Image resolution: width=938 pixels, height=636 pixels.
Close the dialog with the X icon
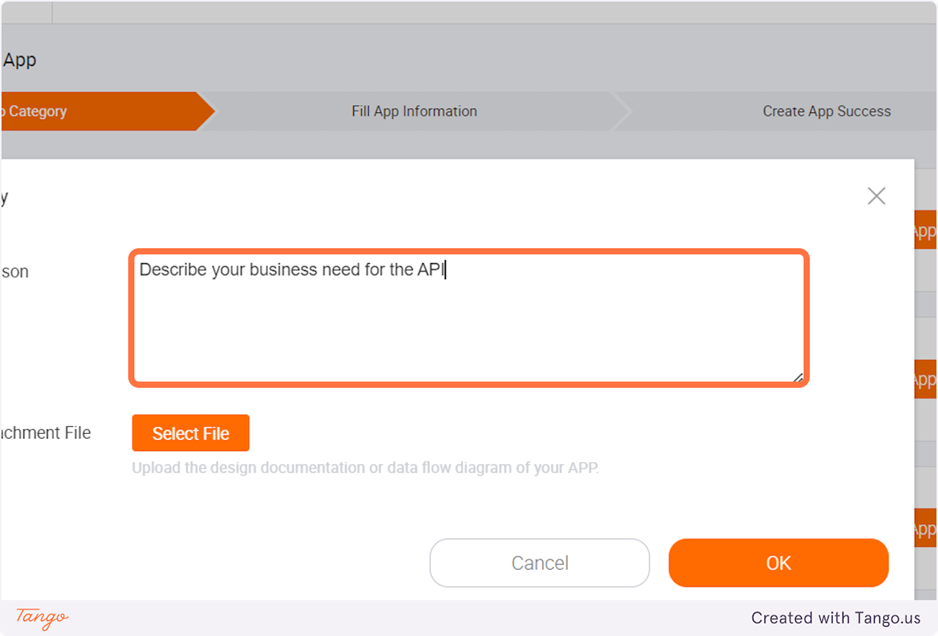pyautogui.click(x=876, y=196)
